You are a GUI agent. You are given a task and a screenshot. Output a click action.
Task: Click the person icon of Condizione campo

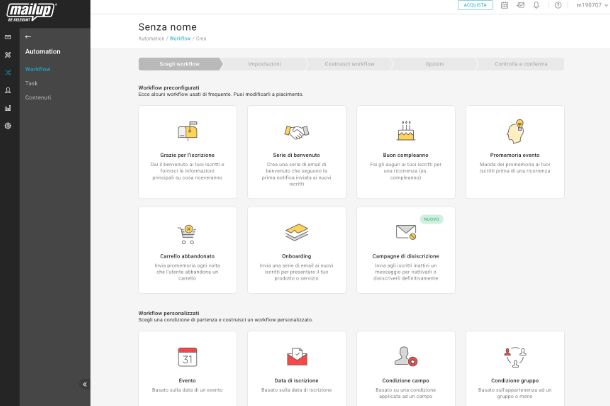point(406,356)
